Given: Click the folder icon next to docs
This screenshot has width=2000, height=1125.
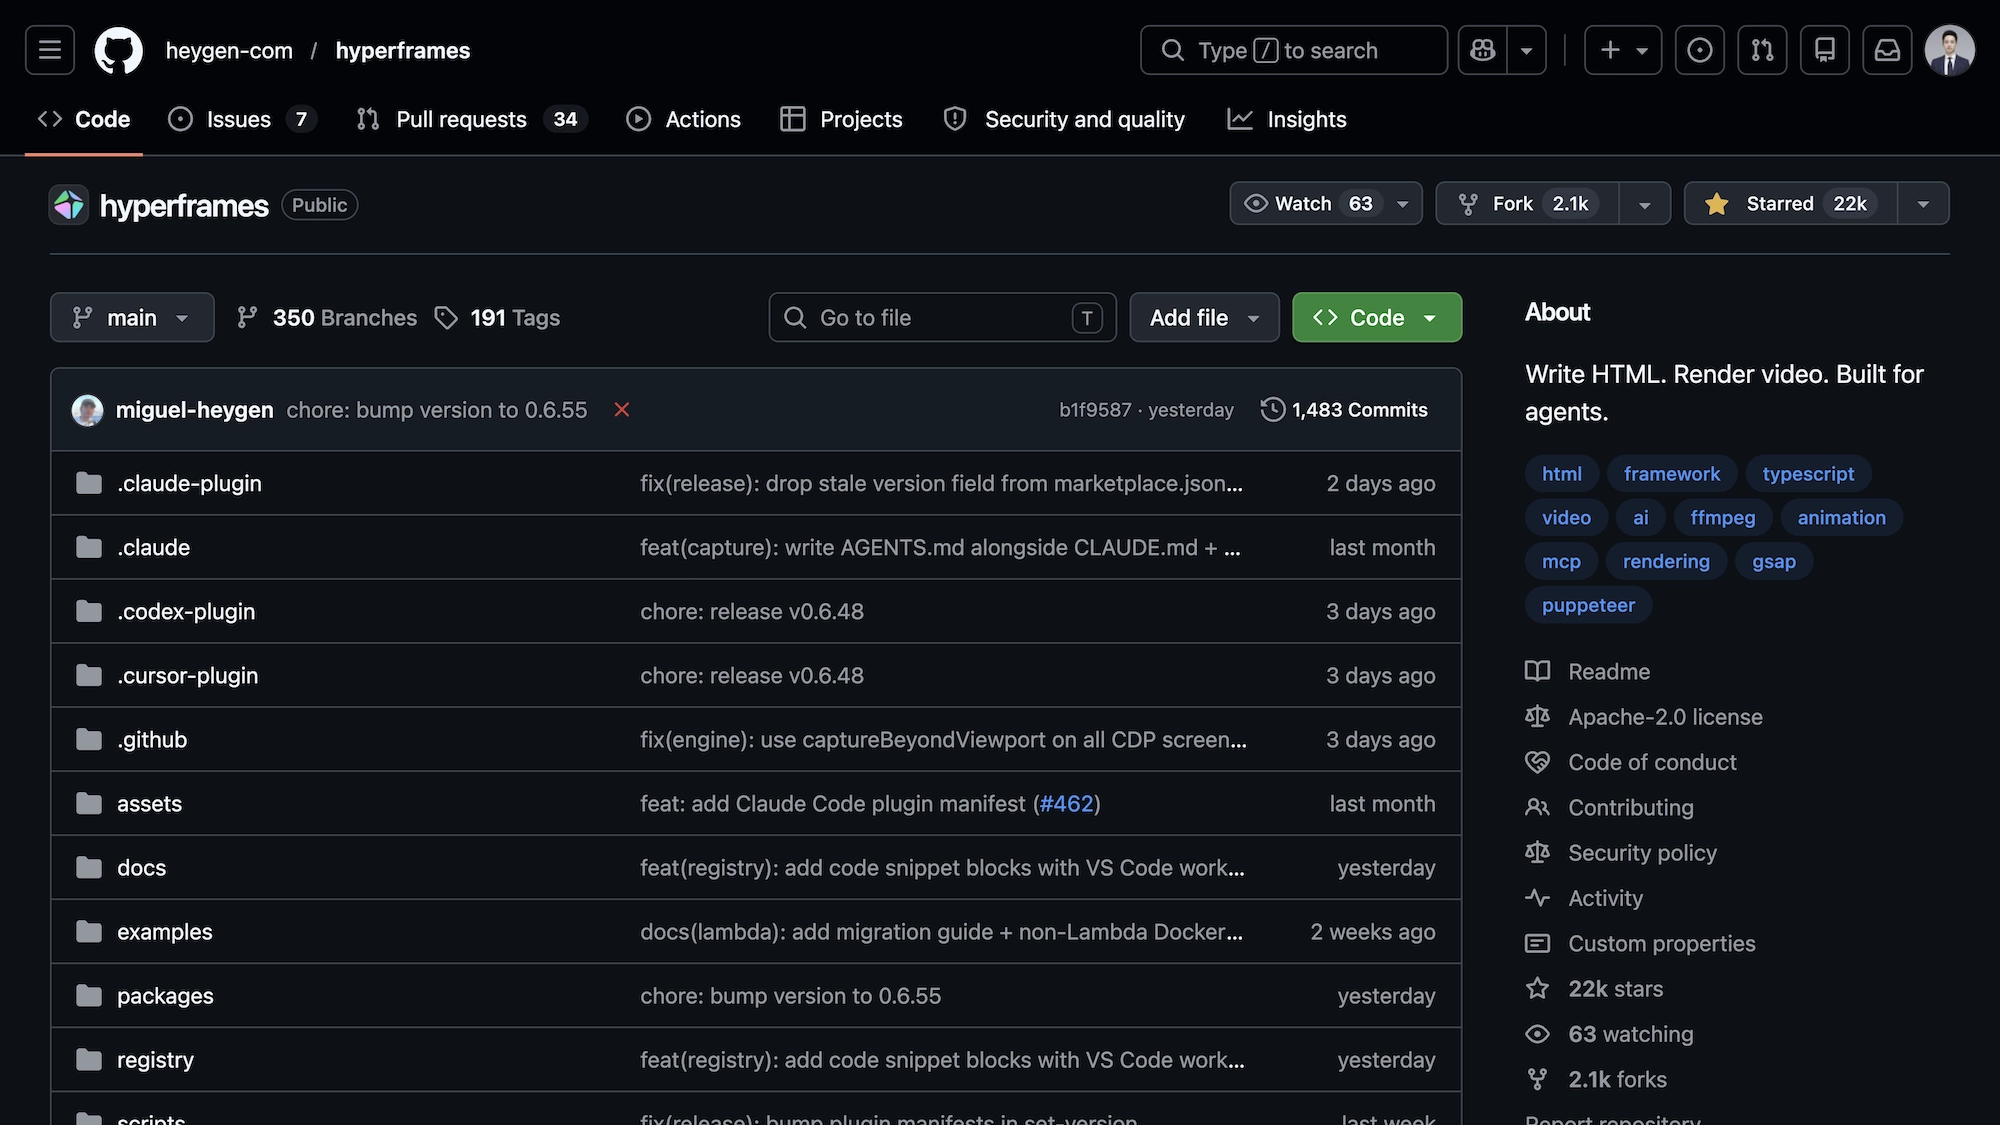Looking at the screenshot, I should click(89, 867).
